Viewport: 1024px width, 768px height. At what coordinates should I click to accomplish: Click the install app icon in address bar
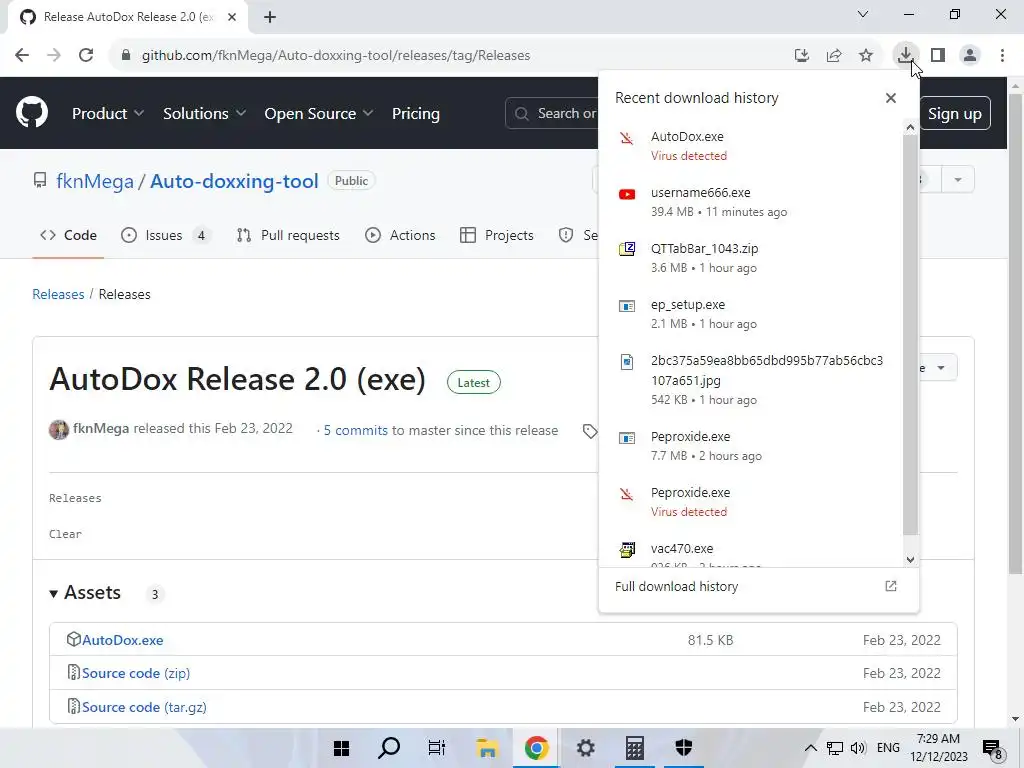[x=802, y=56]
